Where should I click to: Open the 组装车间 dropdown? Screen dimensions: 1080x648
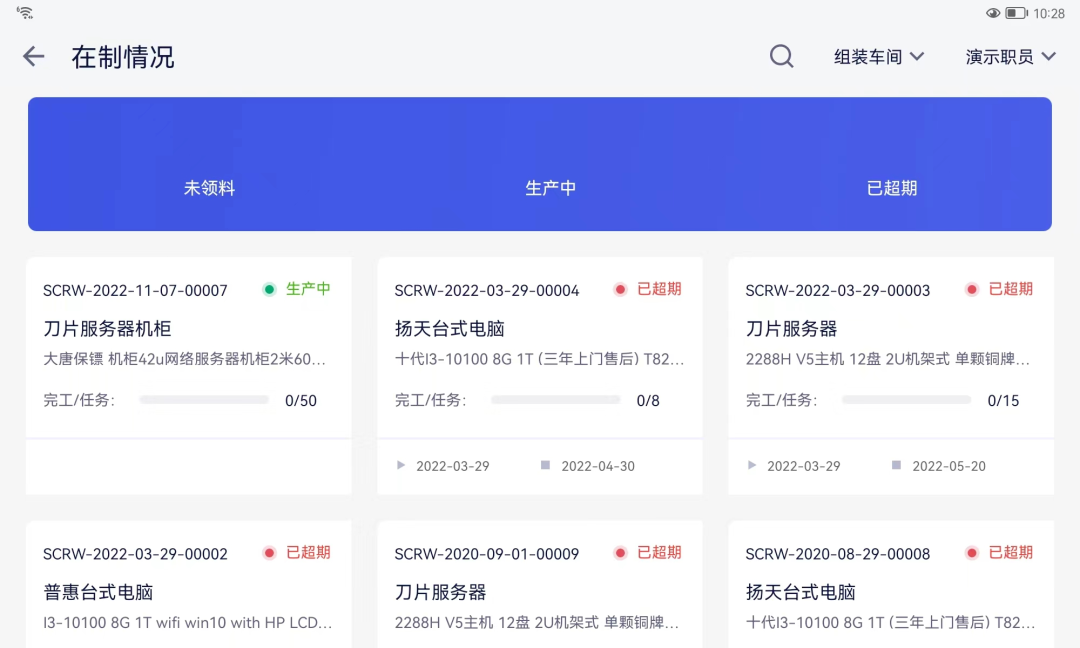point(877,56)
